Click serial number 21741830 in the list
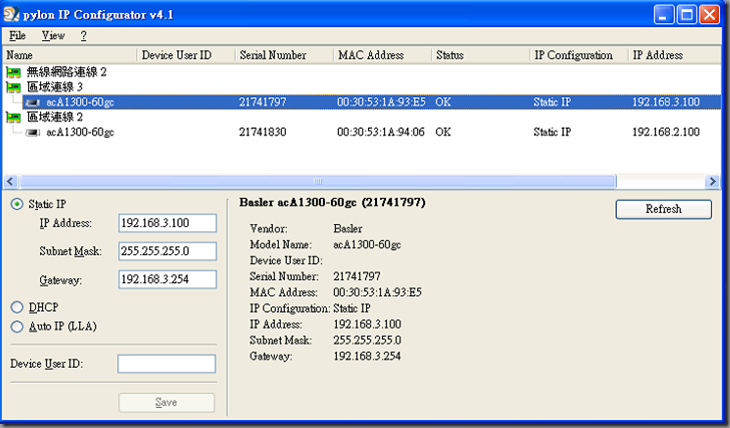The height and width of the screenshot is (428, 730). (x=263, y=133)
